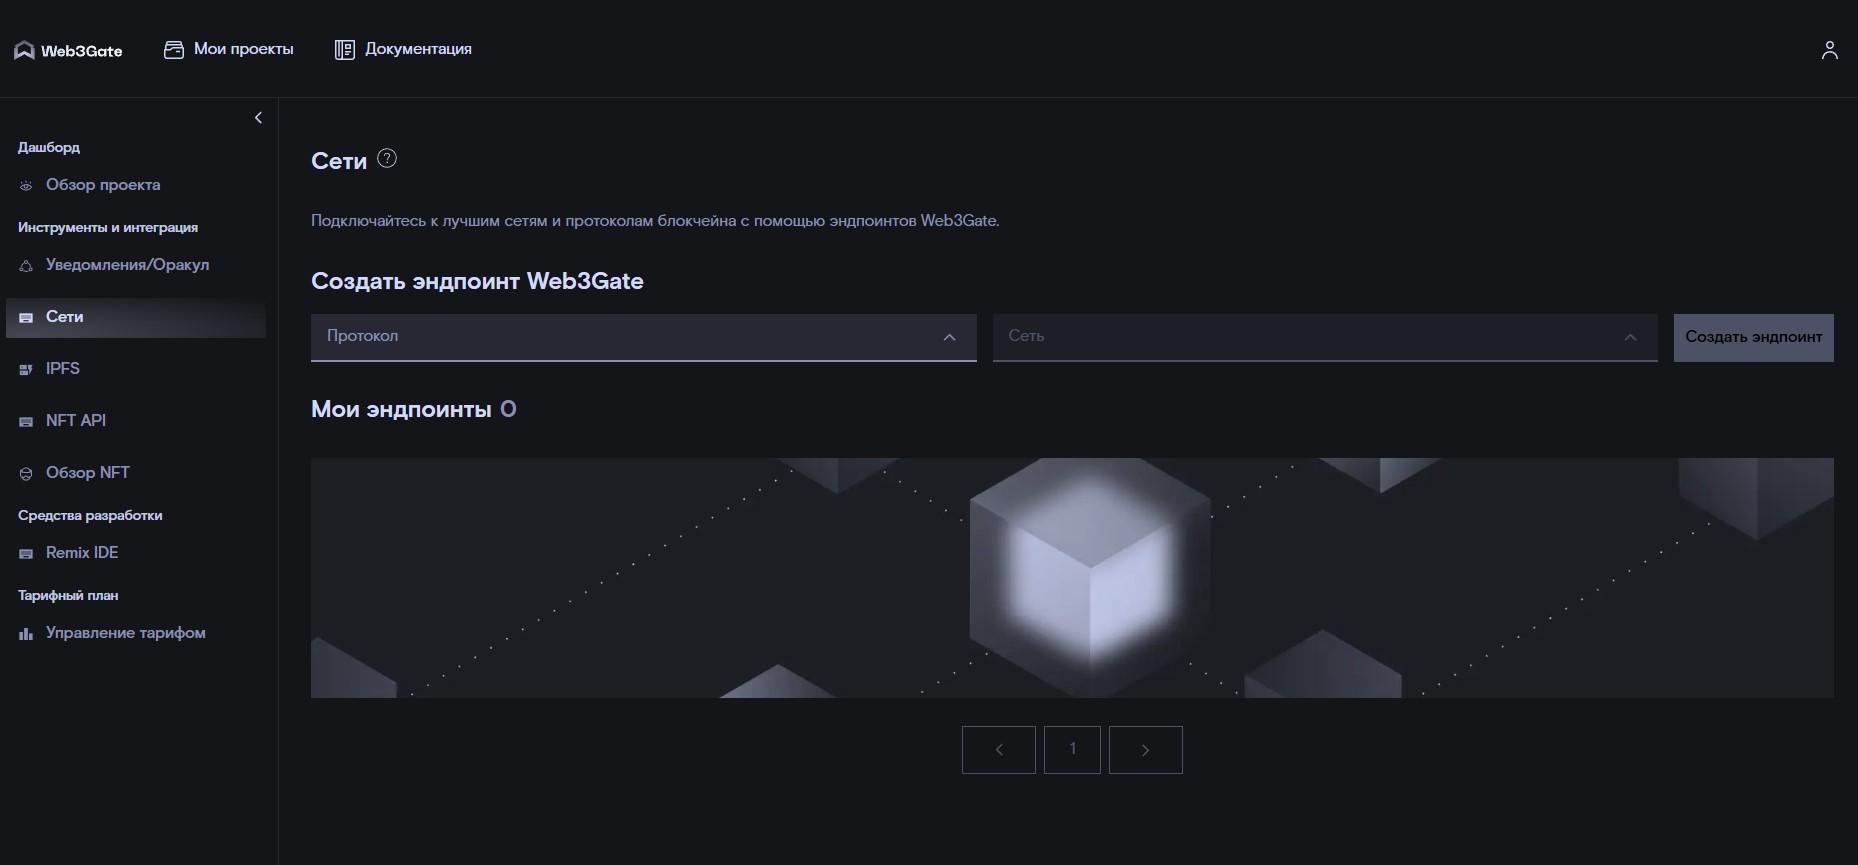Click the NFT API sidebar icon
Image resolution: width=1858 pixels, height=865 pixels.
tap(26, 422)
